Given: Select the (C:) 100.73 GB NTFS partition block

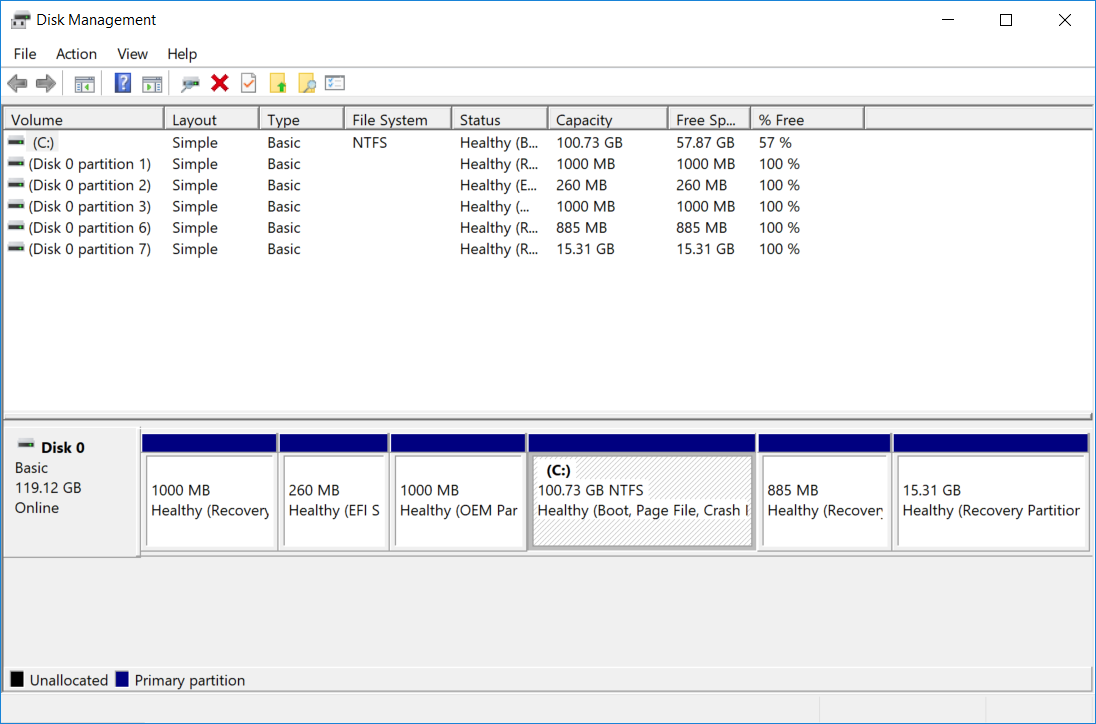Looking at the screenshot, I should 642,492.
